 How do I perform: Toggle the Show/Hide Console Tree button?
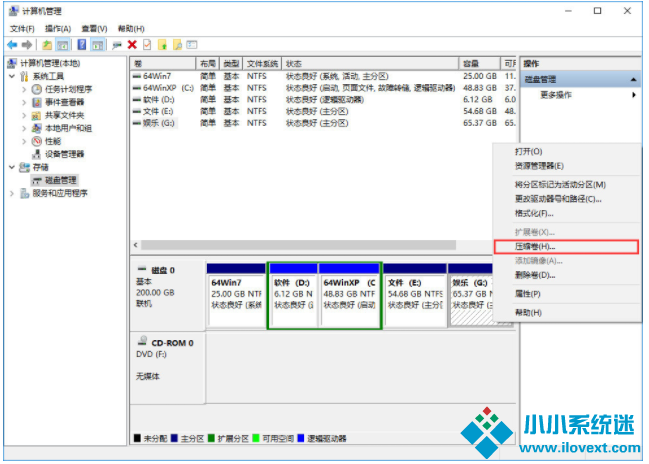pyautogui.click(x=62, y=45)
